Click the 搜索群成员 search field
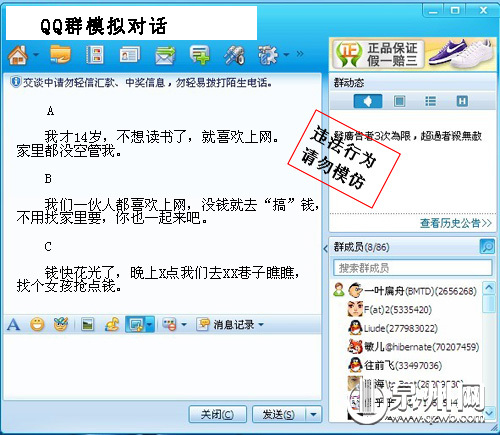The width and height of the screenshot is (500, 435). 413,268
